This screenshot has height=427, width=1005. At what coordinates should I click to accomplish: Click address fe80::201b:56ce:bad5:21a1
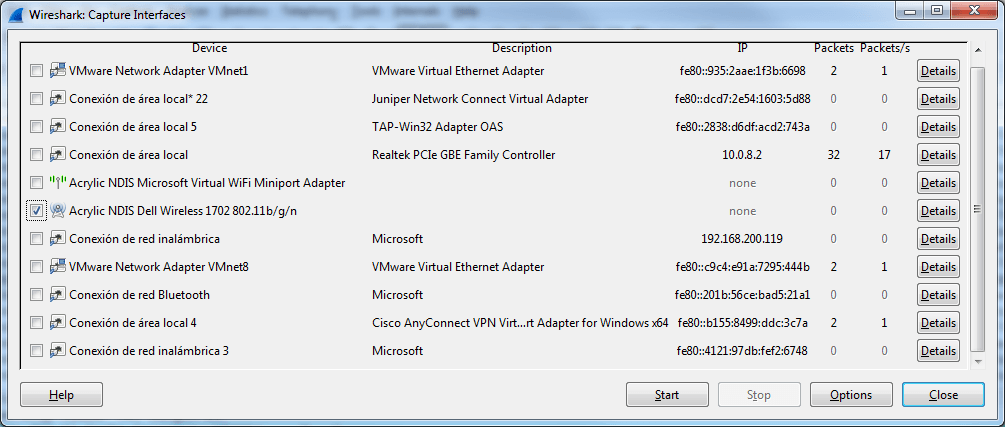[x=742, y=295]
